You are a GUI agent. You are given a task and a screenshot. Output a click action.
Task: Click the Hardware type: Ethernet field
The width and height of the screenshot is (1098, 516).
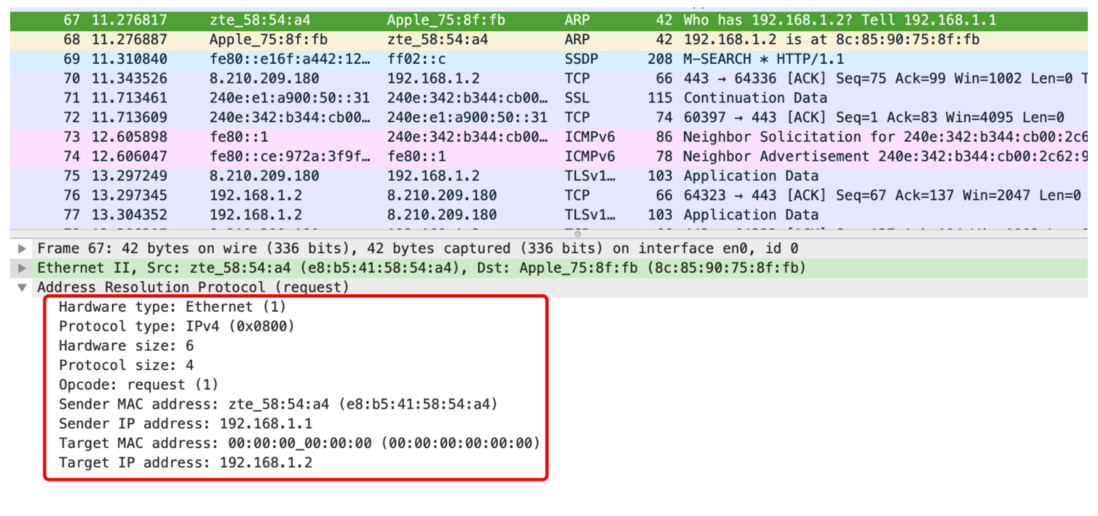(172, 307)
